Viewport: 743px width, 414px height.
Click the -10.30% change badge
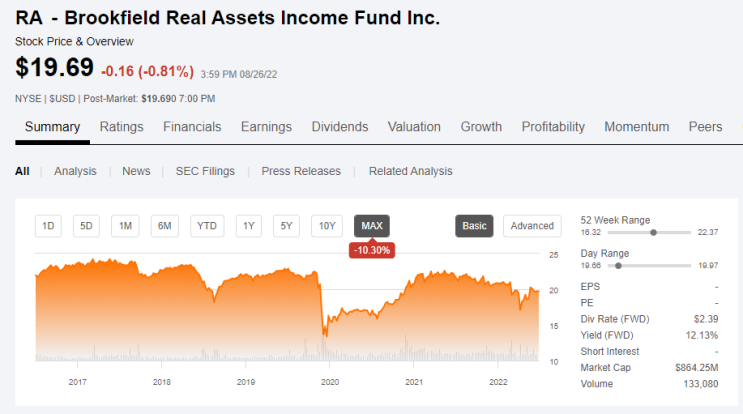(372, 250)
